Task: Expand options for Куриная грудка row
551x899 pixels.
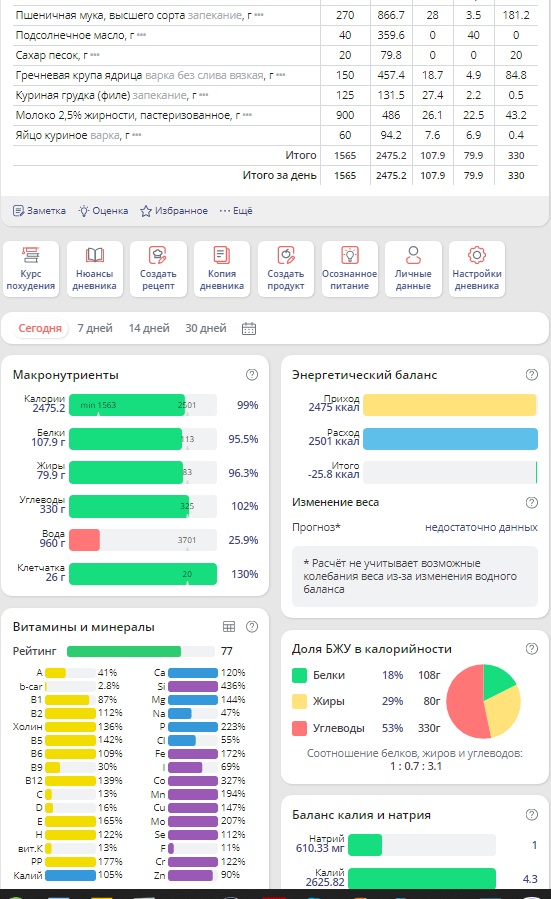Action: [204, 96]
